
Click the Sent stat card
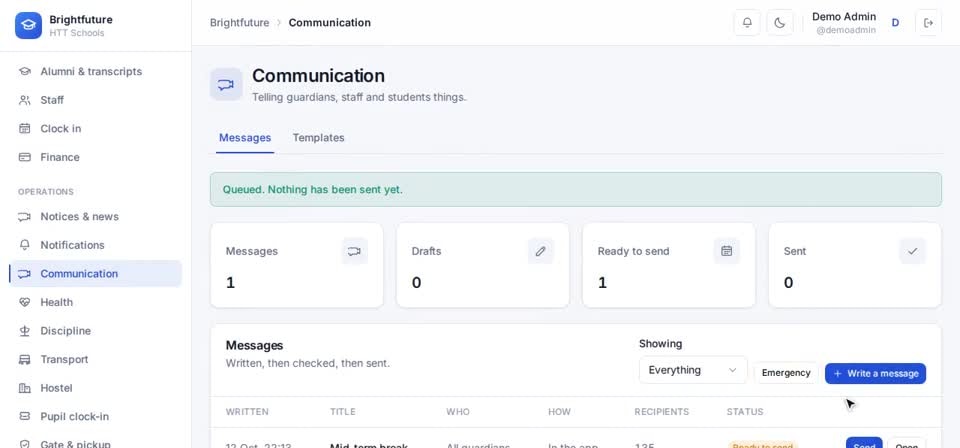pyautogui.click(x=855, y=265)
